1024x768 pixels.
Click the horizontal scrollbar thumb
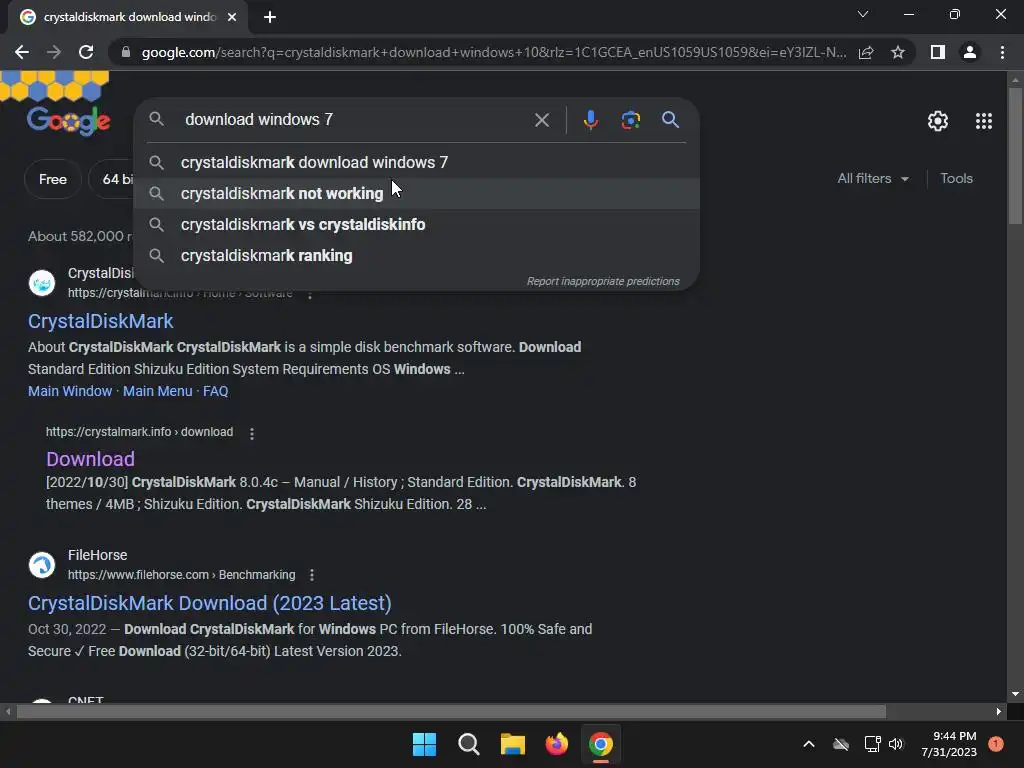click(451, 711)
